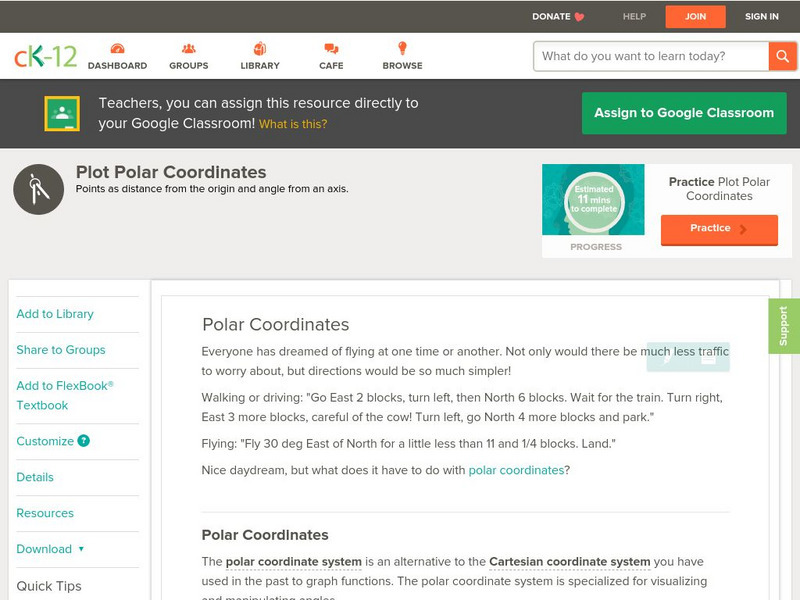Click the bold 'Polar Coordinates' section subheading
The width and height of the screenshot is (800, 600).
coord(265,535)
